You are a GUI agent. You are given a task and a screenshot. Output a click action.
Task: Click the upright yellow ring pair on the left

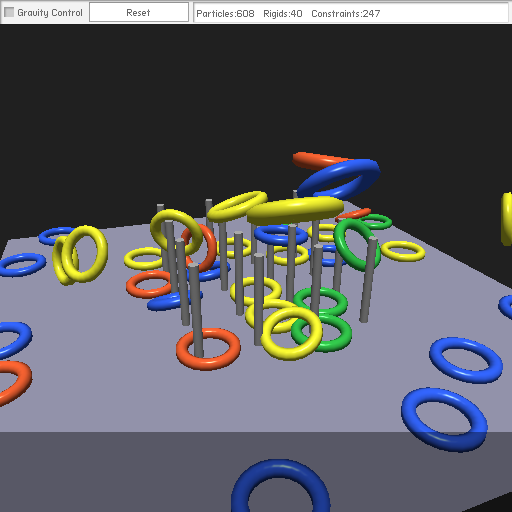tap(79, 255)
